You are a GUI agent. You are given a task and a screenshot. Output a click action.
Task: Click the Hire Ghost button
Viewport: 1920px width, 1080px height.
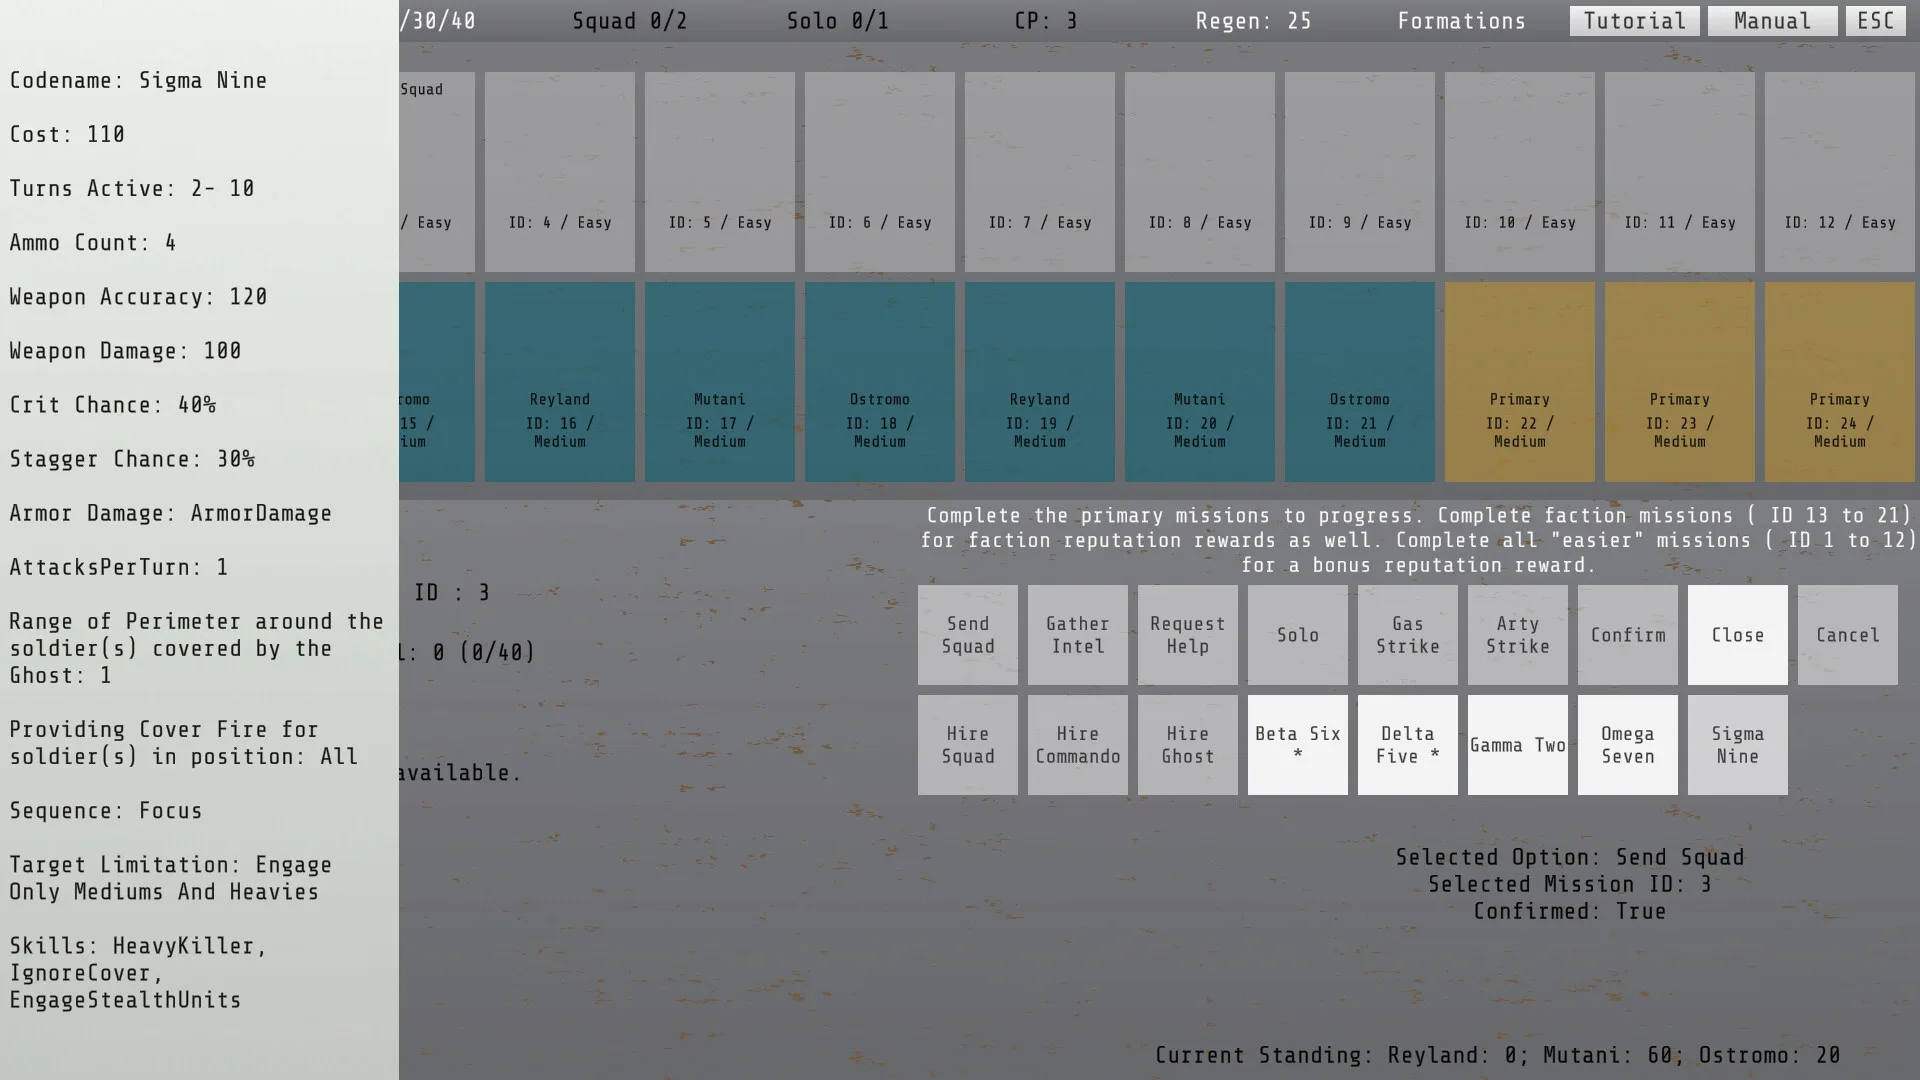pos(1188,745)
